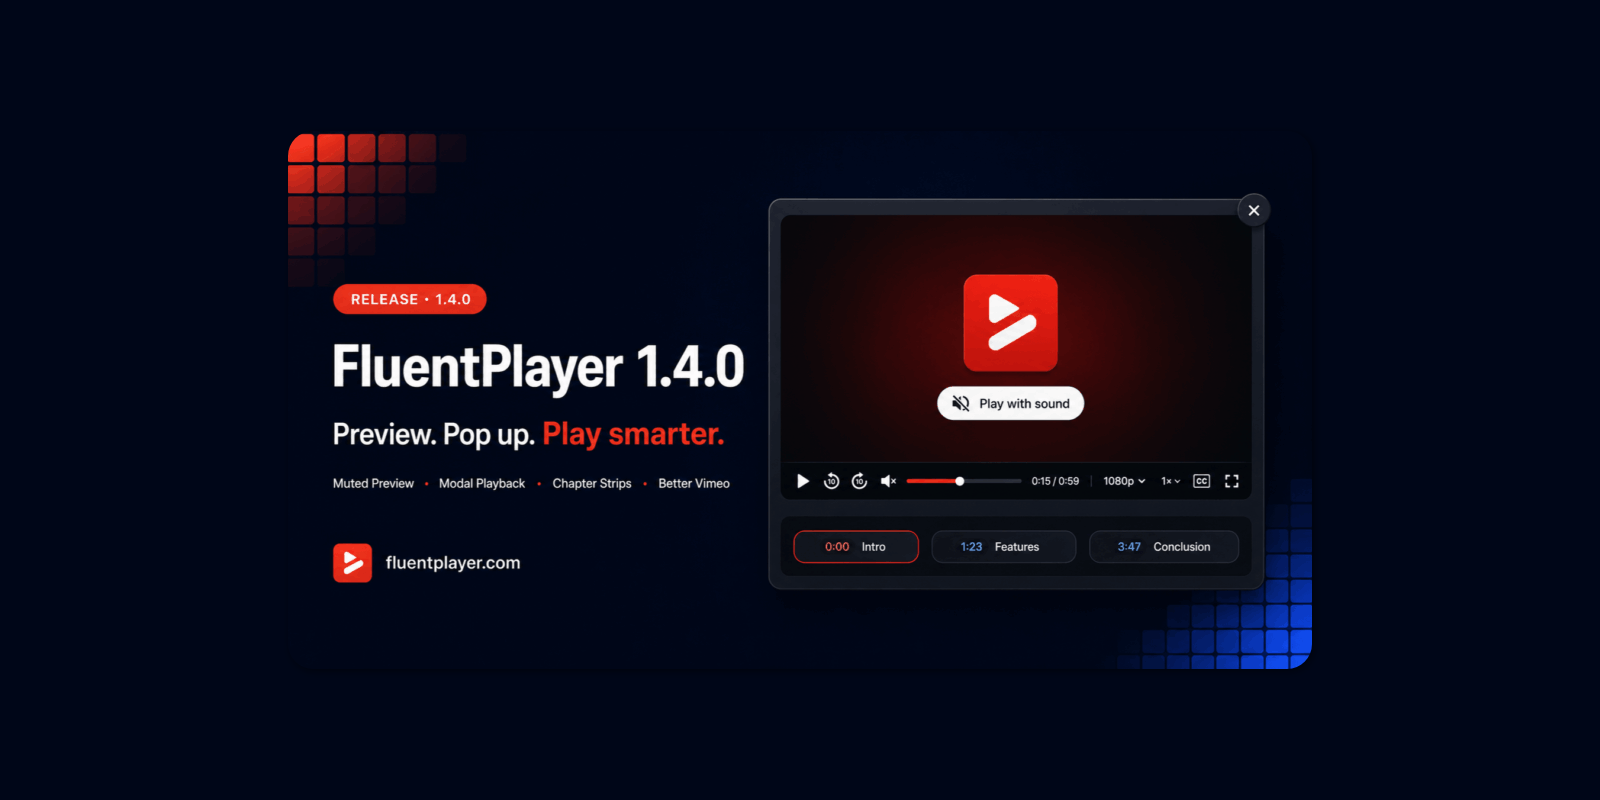Open the fluentplayer.com link
Viewport: 1600px width, 800px height.
[453, 563]
